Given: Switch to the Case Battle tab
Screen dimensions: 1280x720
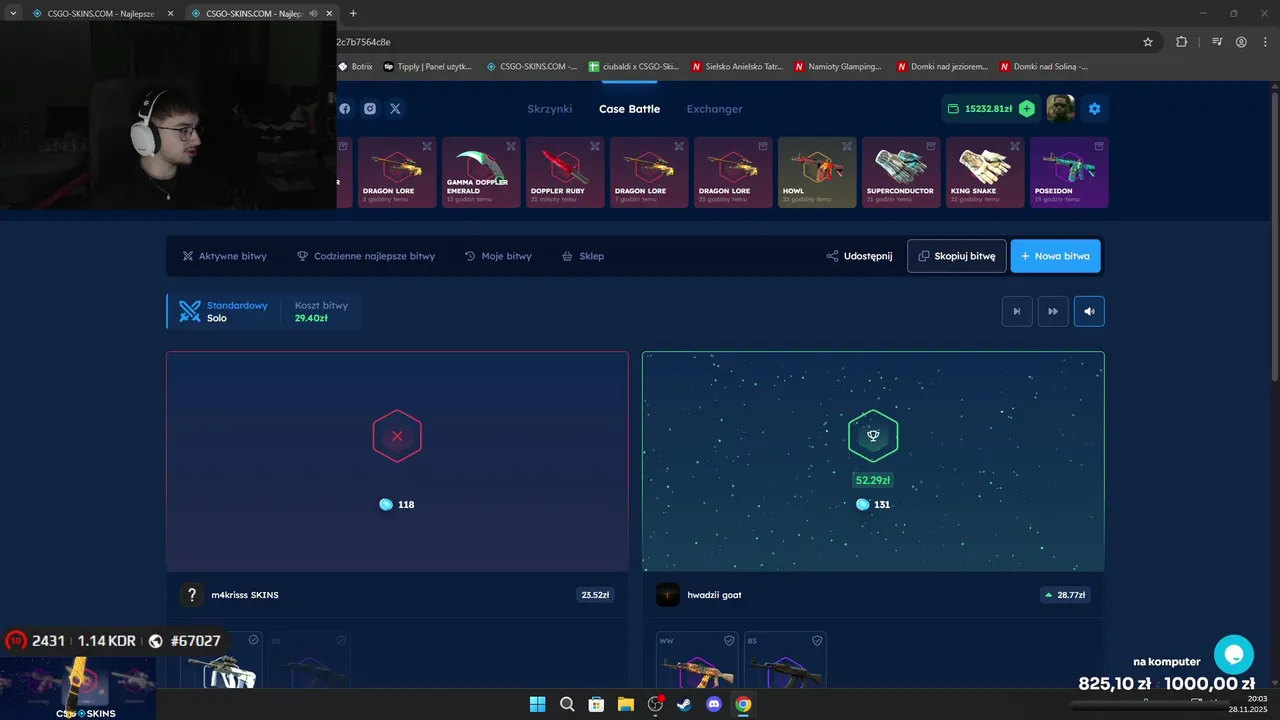Looking at the screenshot, I should [x=629, y=109].
